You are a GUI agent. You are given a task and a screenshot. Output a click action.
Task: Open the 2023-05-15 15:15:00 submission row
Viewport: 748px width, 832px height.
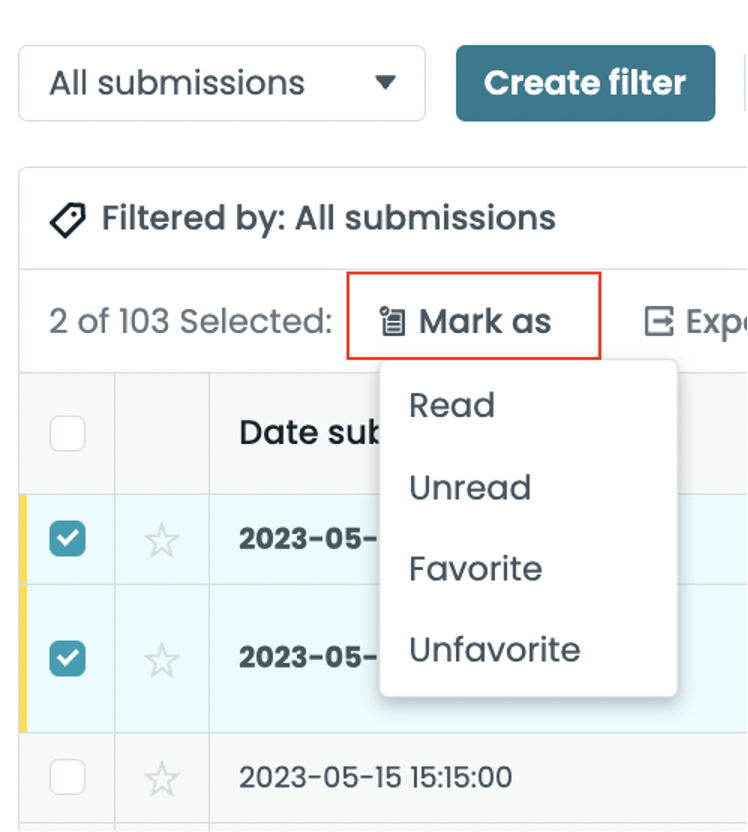pos(375,777)
